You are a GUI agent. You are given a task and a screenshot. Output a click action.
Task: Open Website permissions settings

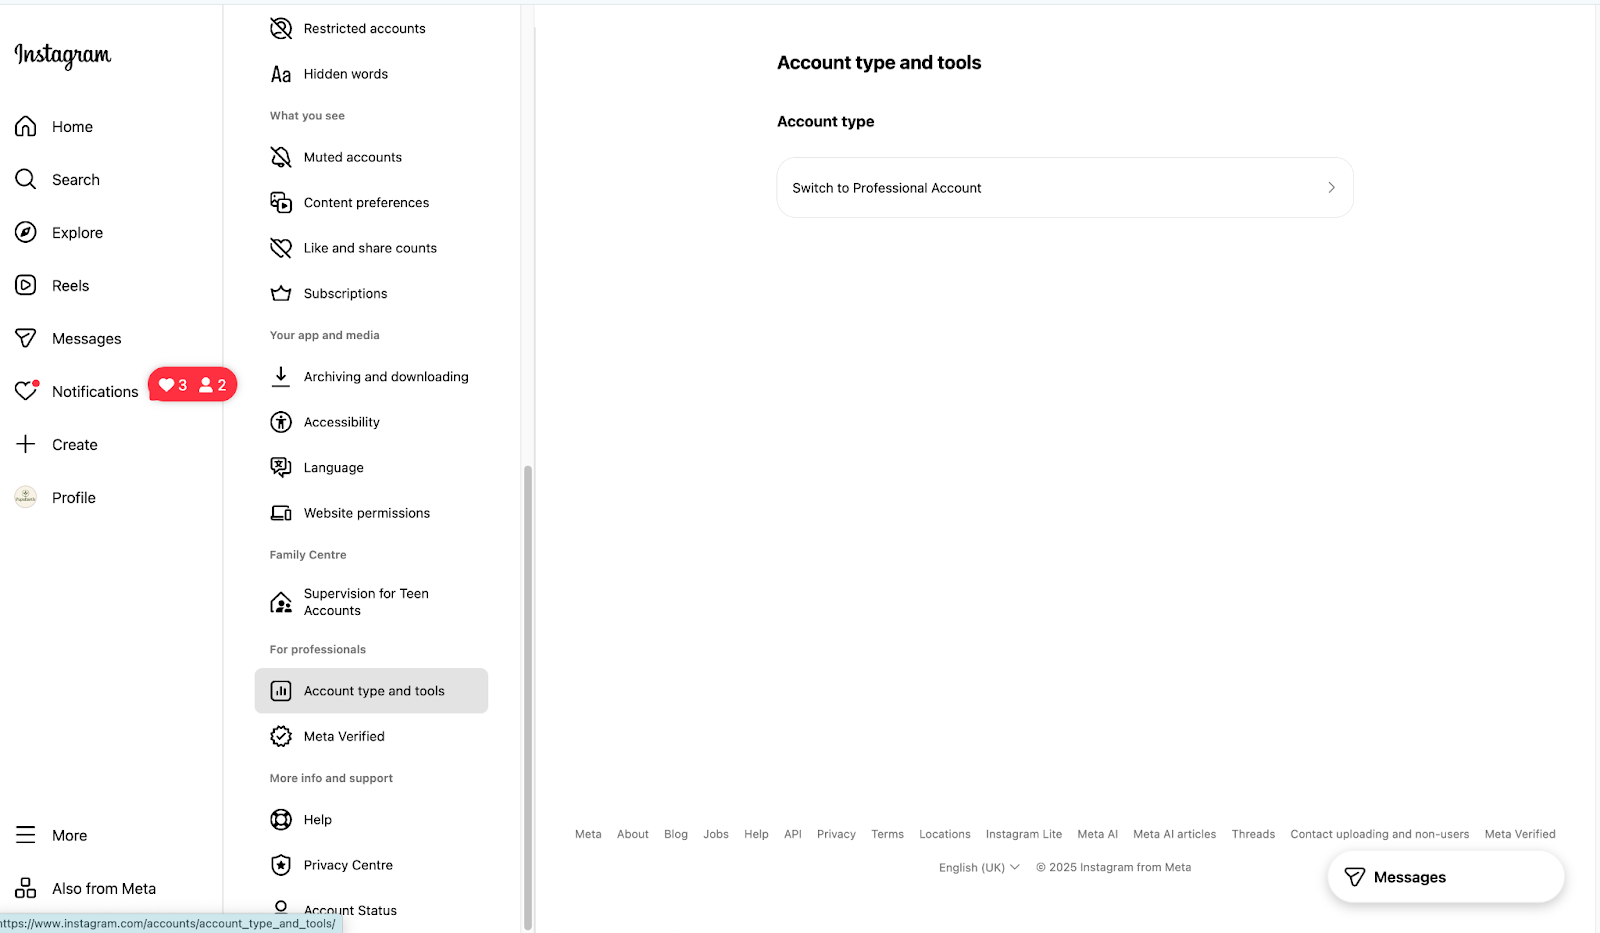pyautogui.click(x=371, y=513)
